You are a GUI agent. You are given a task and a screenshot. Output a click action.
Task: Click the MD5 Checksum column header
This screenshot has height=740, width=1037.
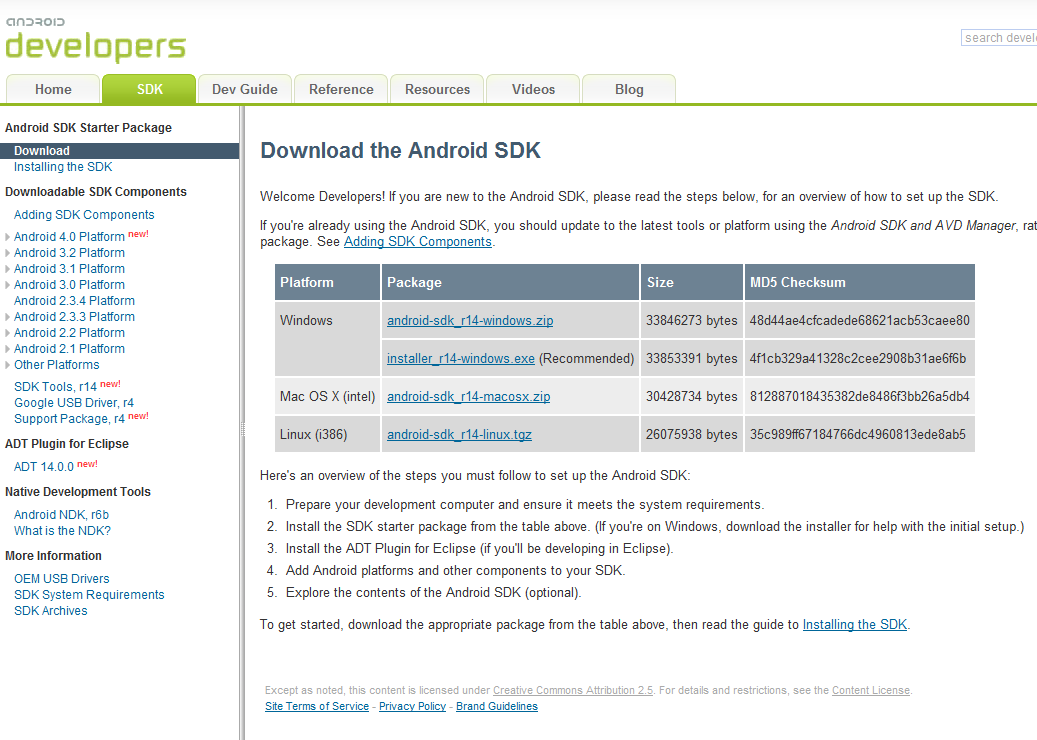(860, 282)
